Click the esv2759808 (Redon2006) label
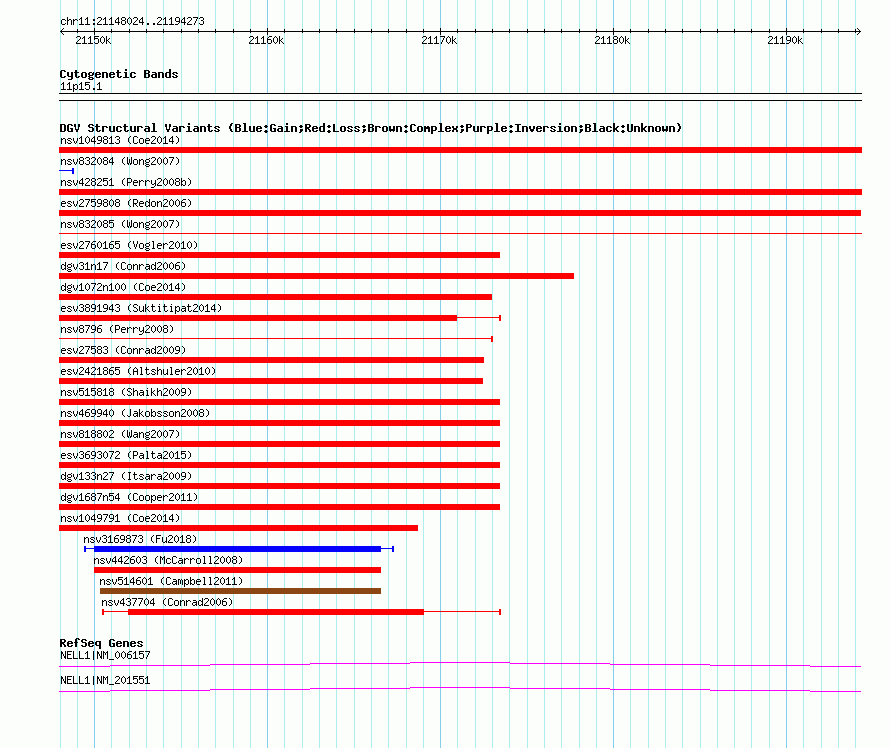 [126, 203]
